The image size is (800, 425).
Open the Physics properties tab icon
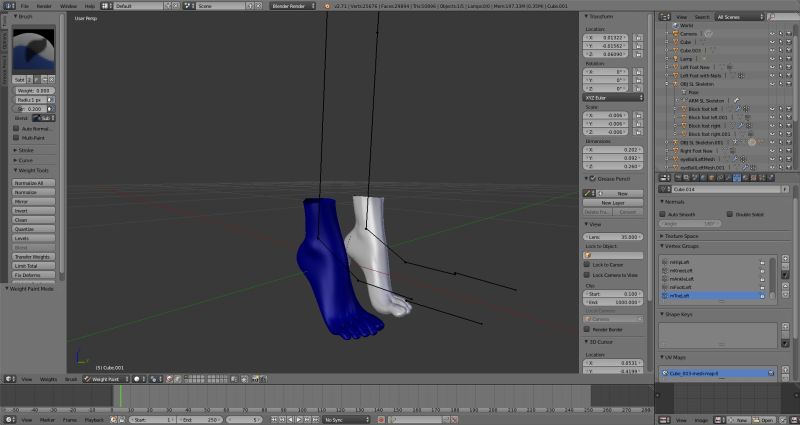pyautogui.click(x=769, y=178)
